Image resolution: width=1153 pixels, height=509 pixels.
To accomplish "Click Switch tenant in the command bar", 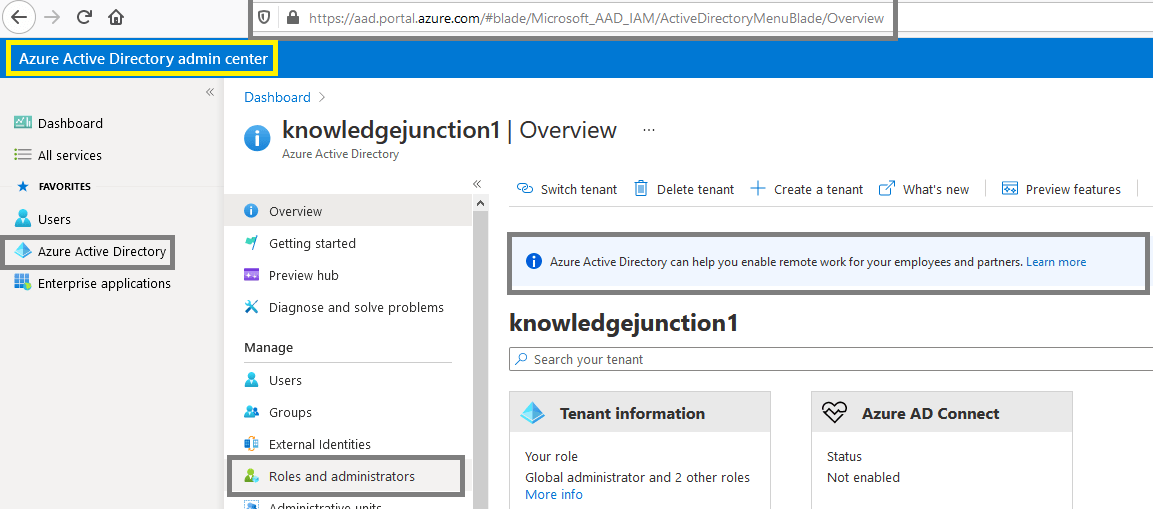I will point(567,189).
